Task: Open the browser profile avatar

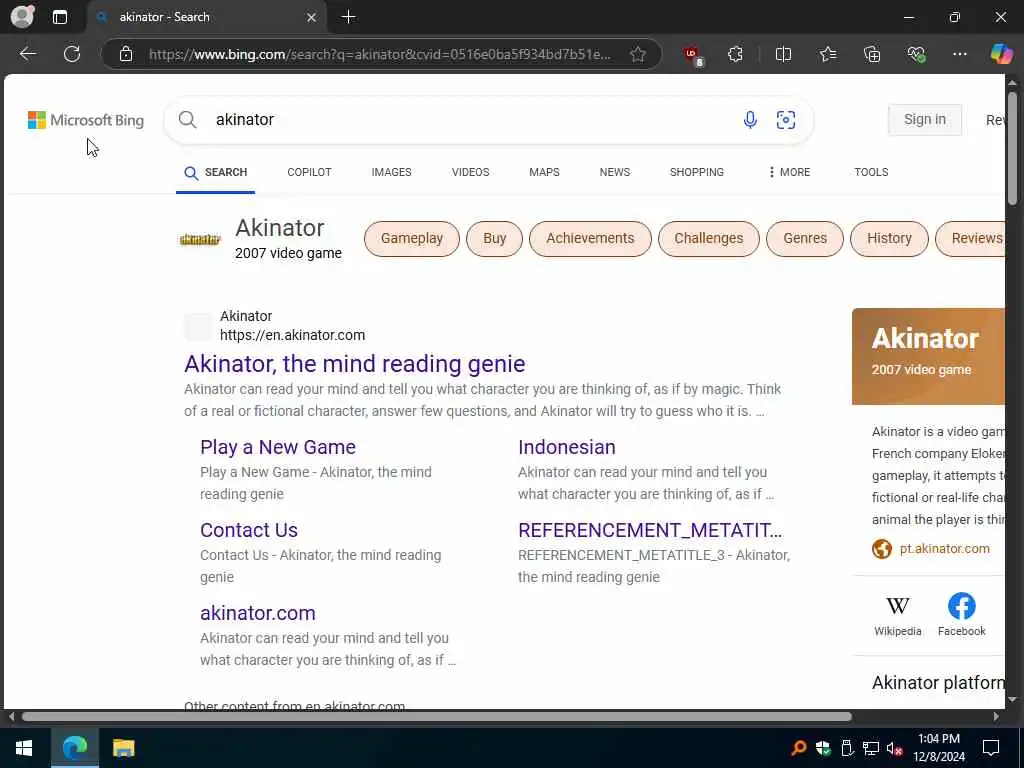Action: pyautogui.click(x=22, y=16)
